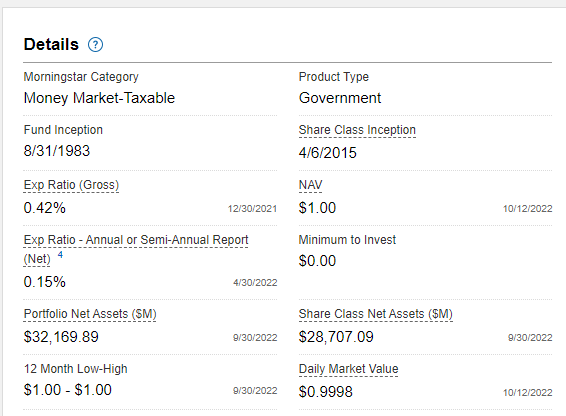Click the $32,169.89 portfolio net assets value
The image size is (566, 416).
coord(61,337)
